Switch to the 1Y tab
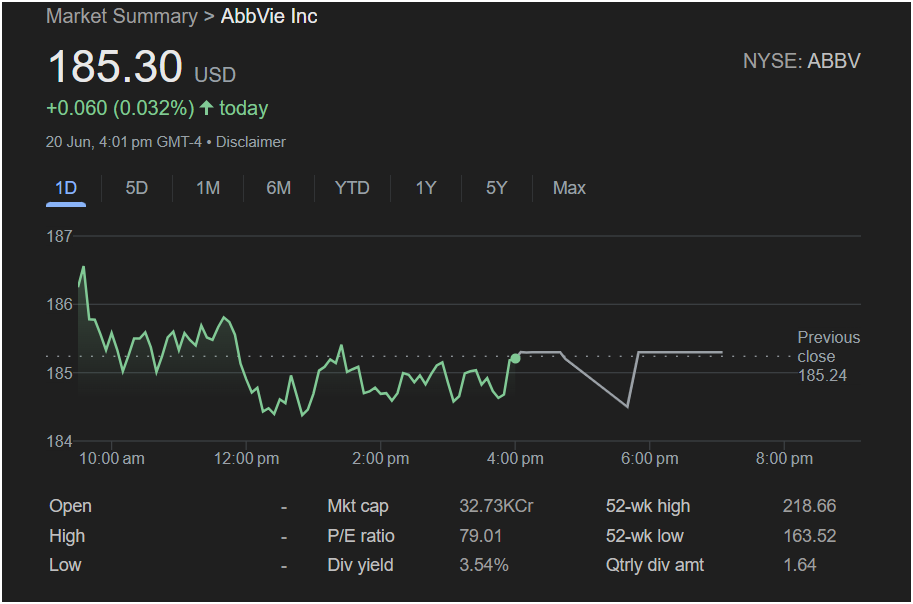The width and height of the screenshot is (913, 604). (x=426, y=188)
